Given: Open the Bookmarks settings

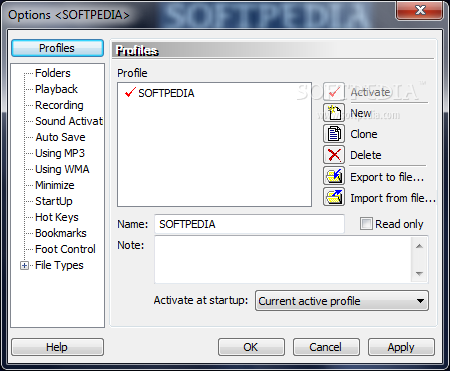Looking at the screenshot, I should (61, 233).
